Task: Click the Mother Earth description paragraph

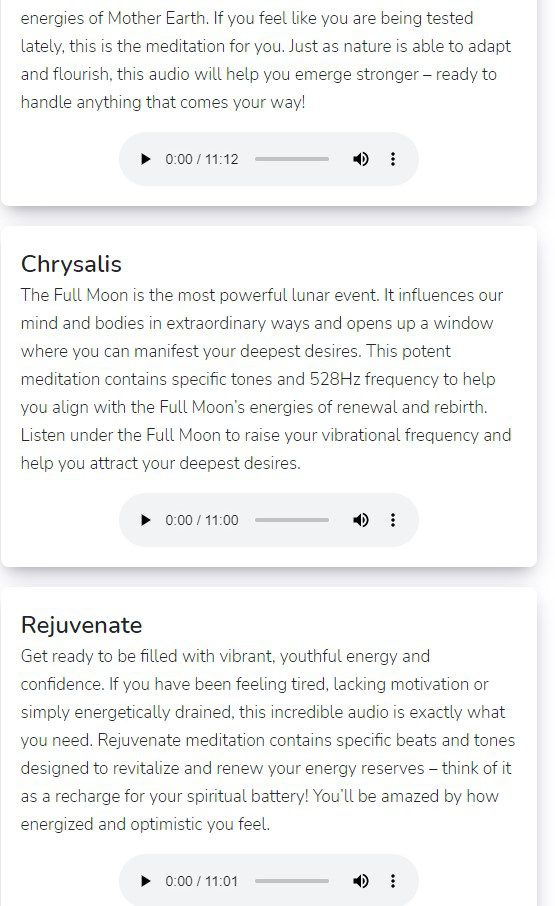Action: (266, 60)
